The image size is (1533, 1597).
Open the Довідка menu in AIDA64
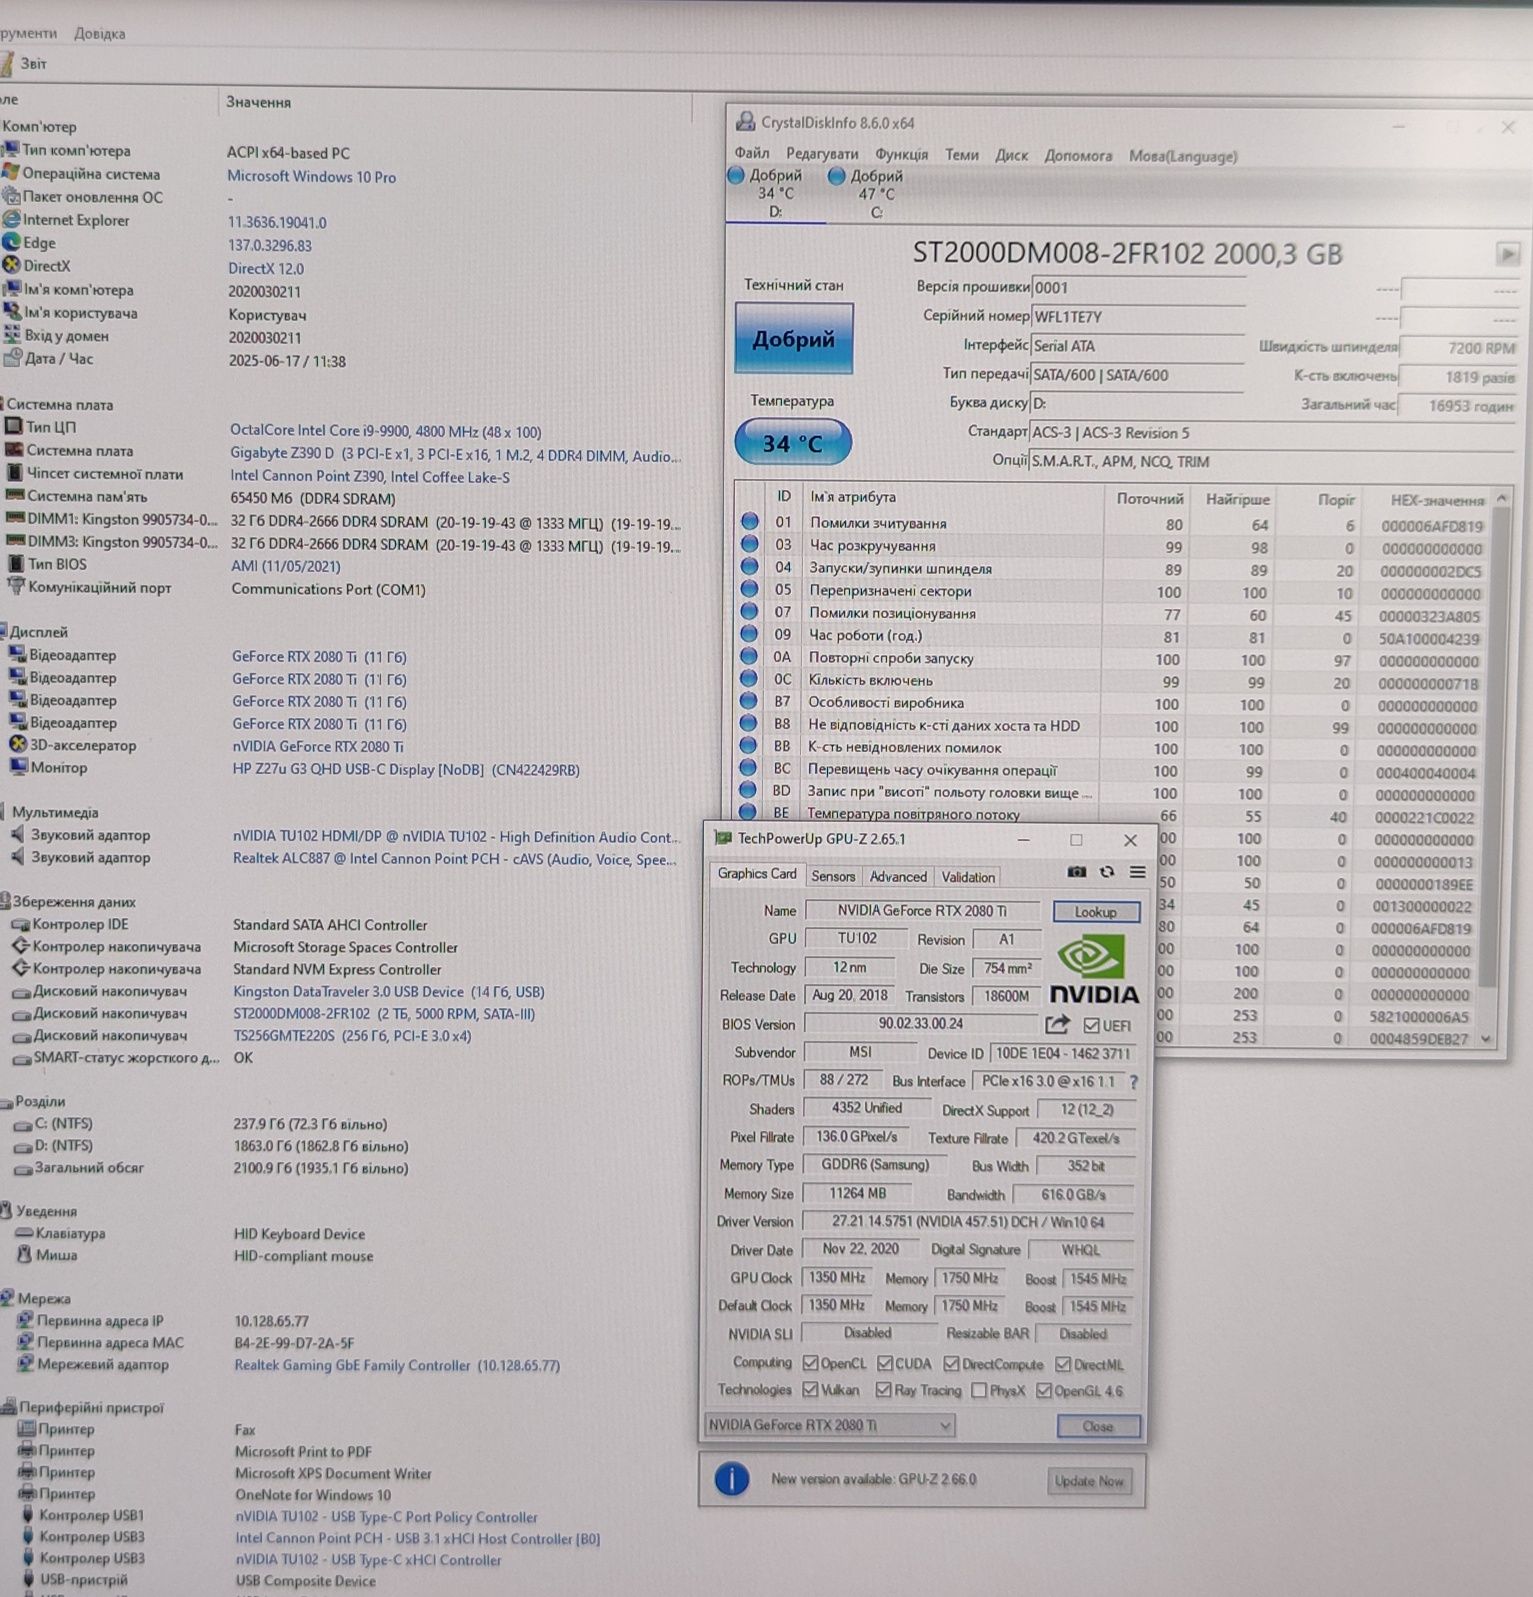click(x=99, y=33)
